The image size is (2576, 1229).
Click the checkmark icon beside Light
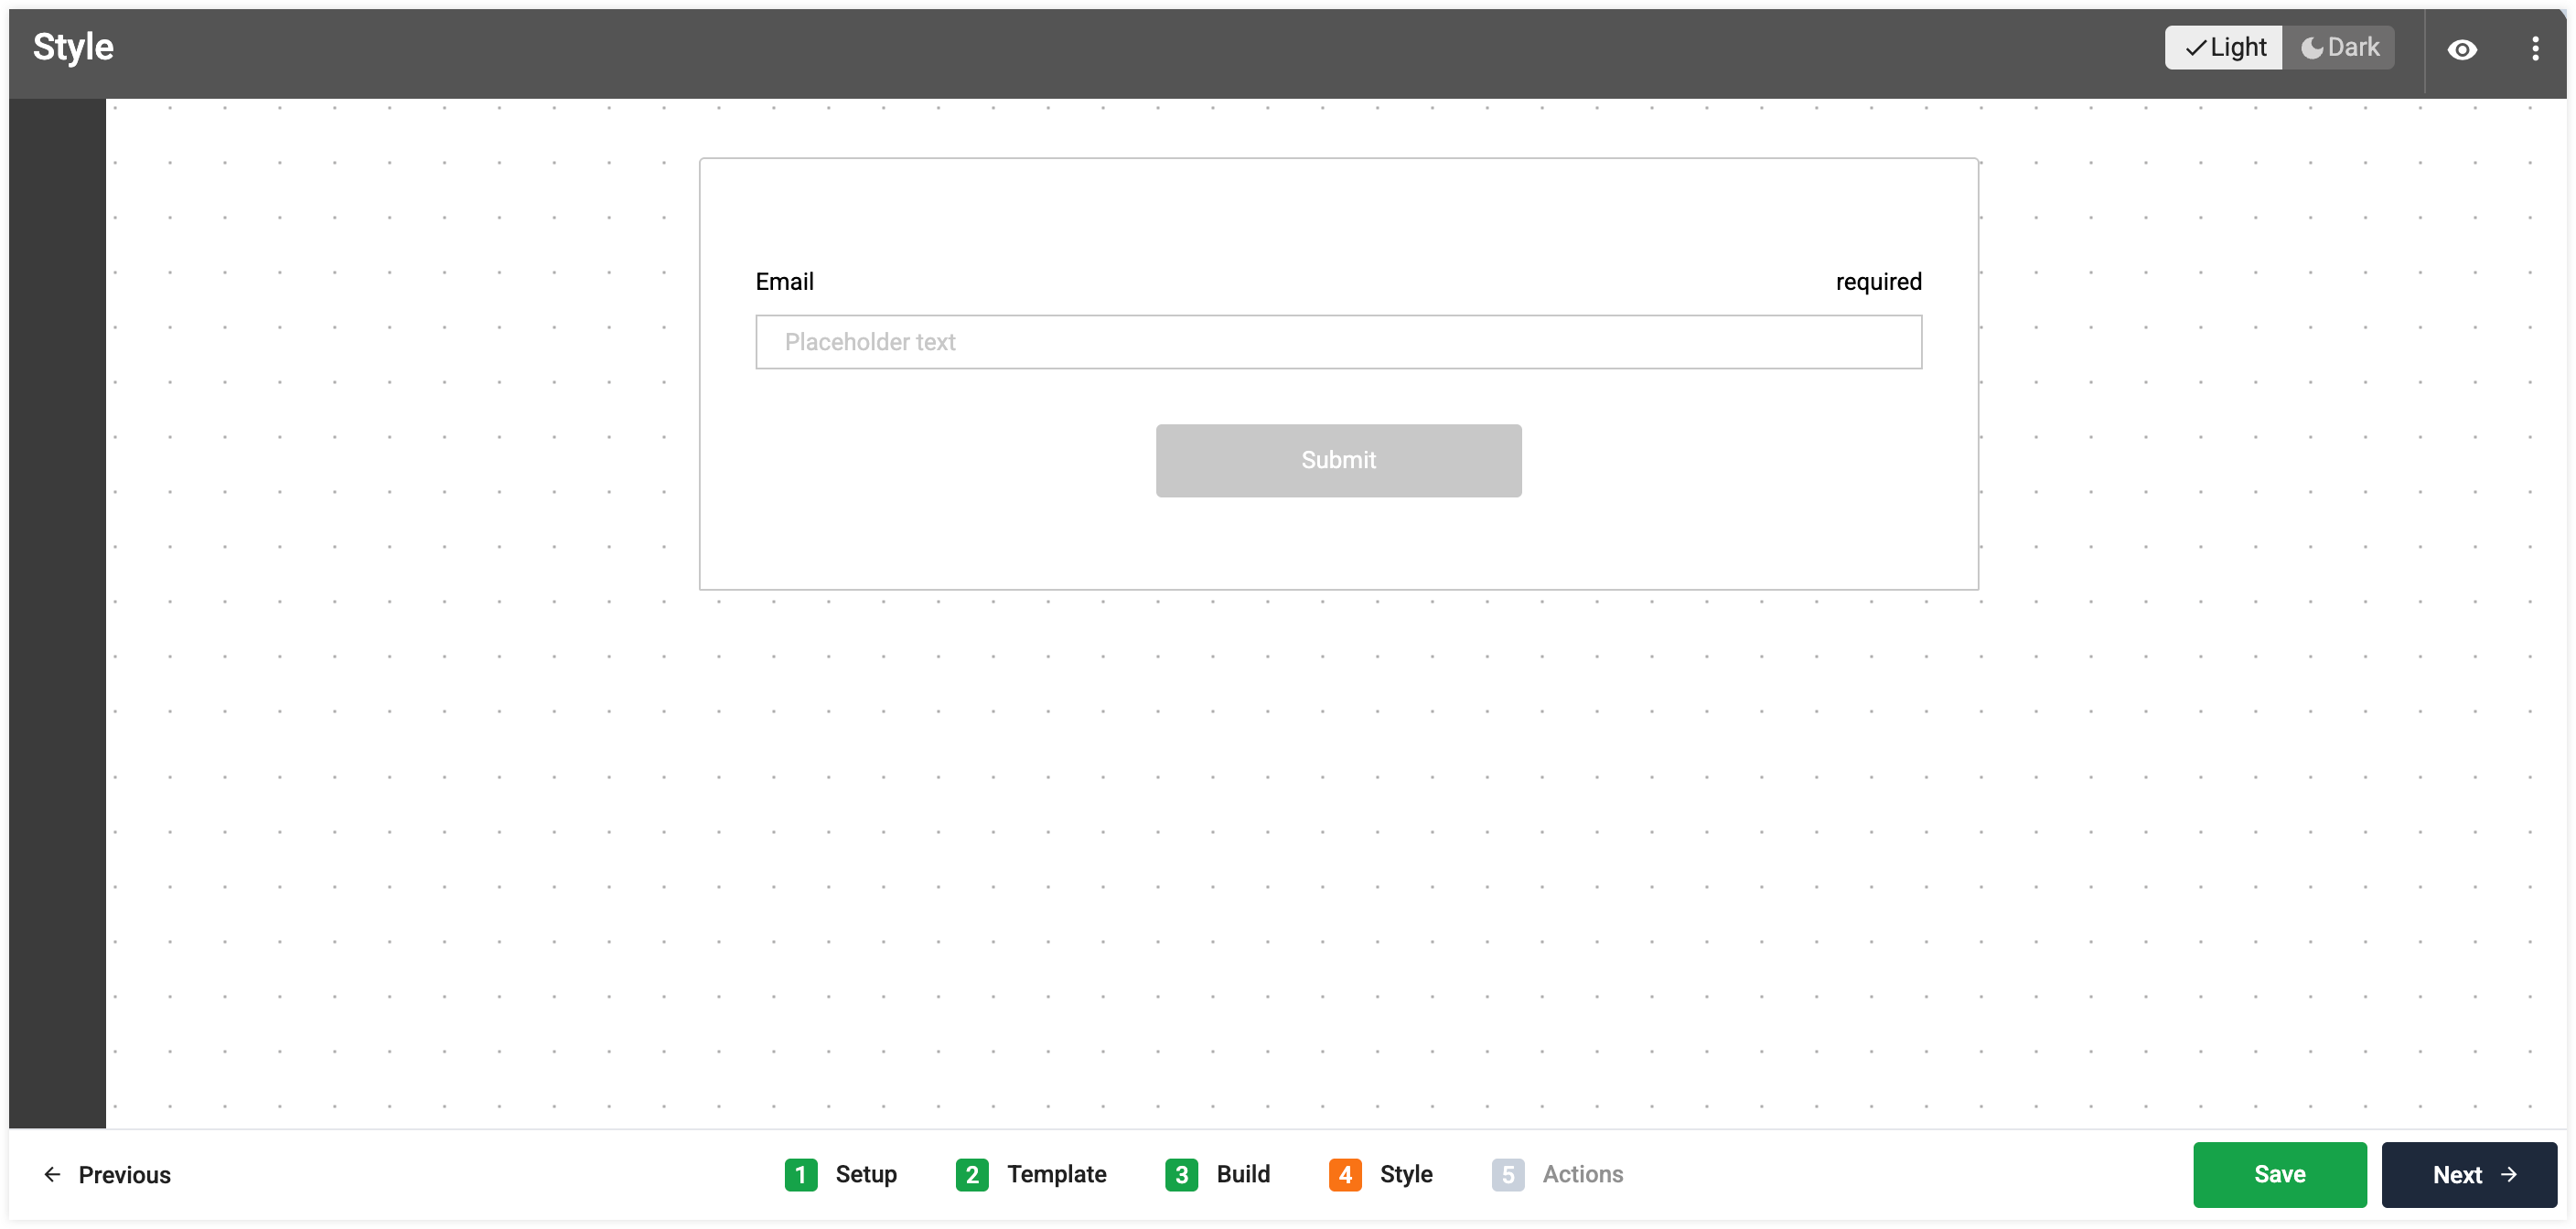2196,48
